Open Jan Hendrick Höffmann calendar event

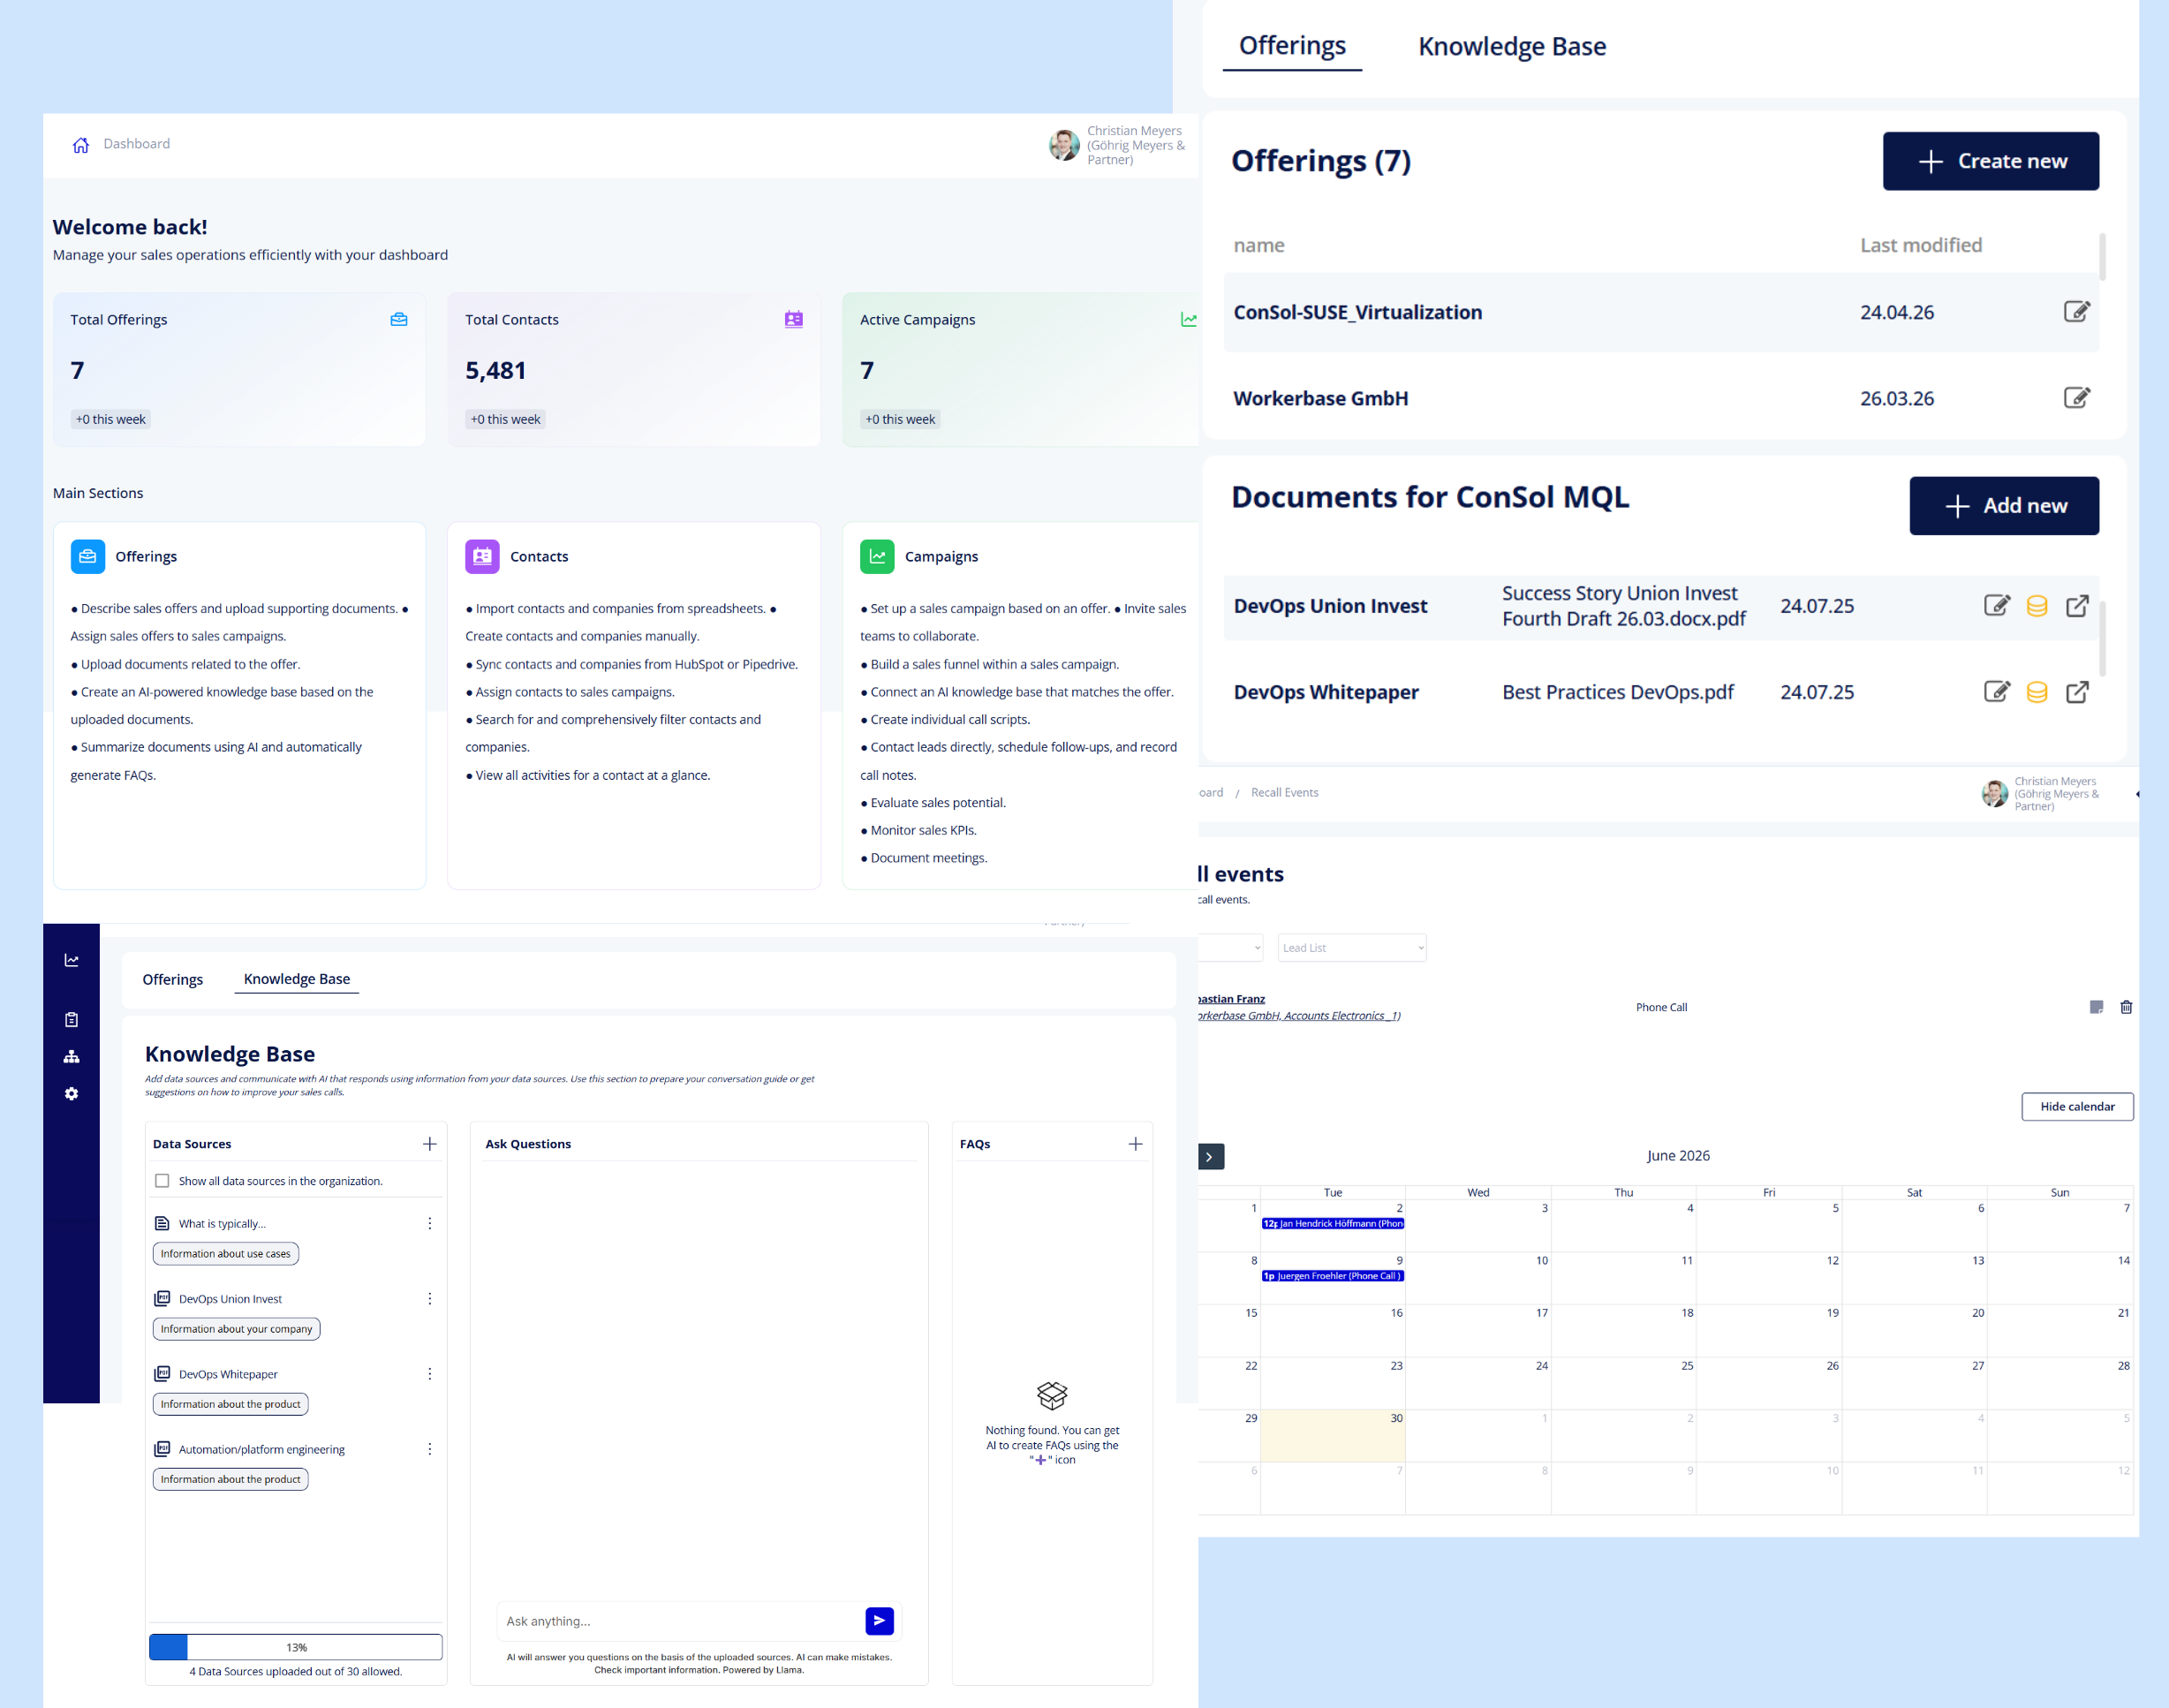coord(1333,1223)
